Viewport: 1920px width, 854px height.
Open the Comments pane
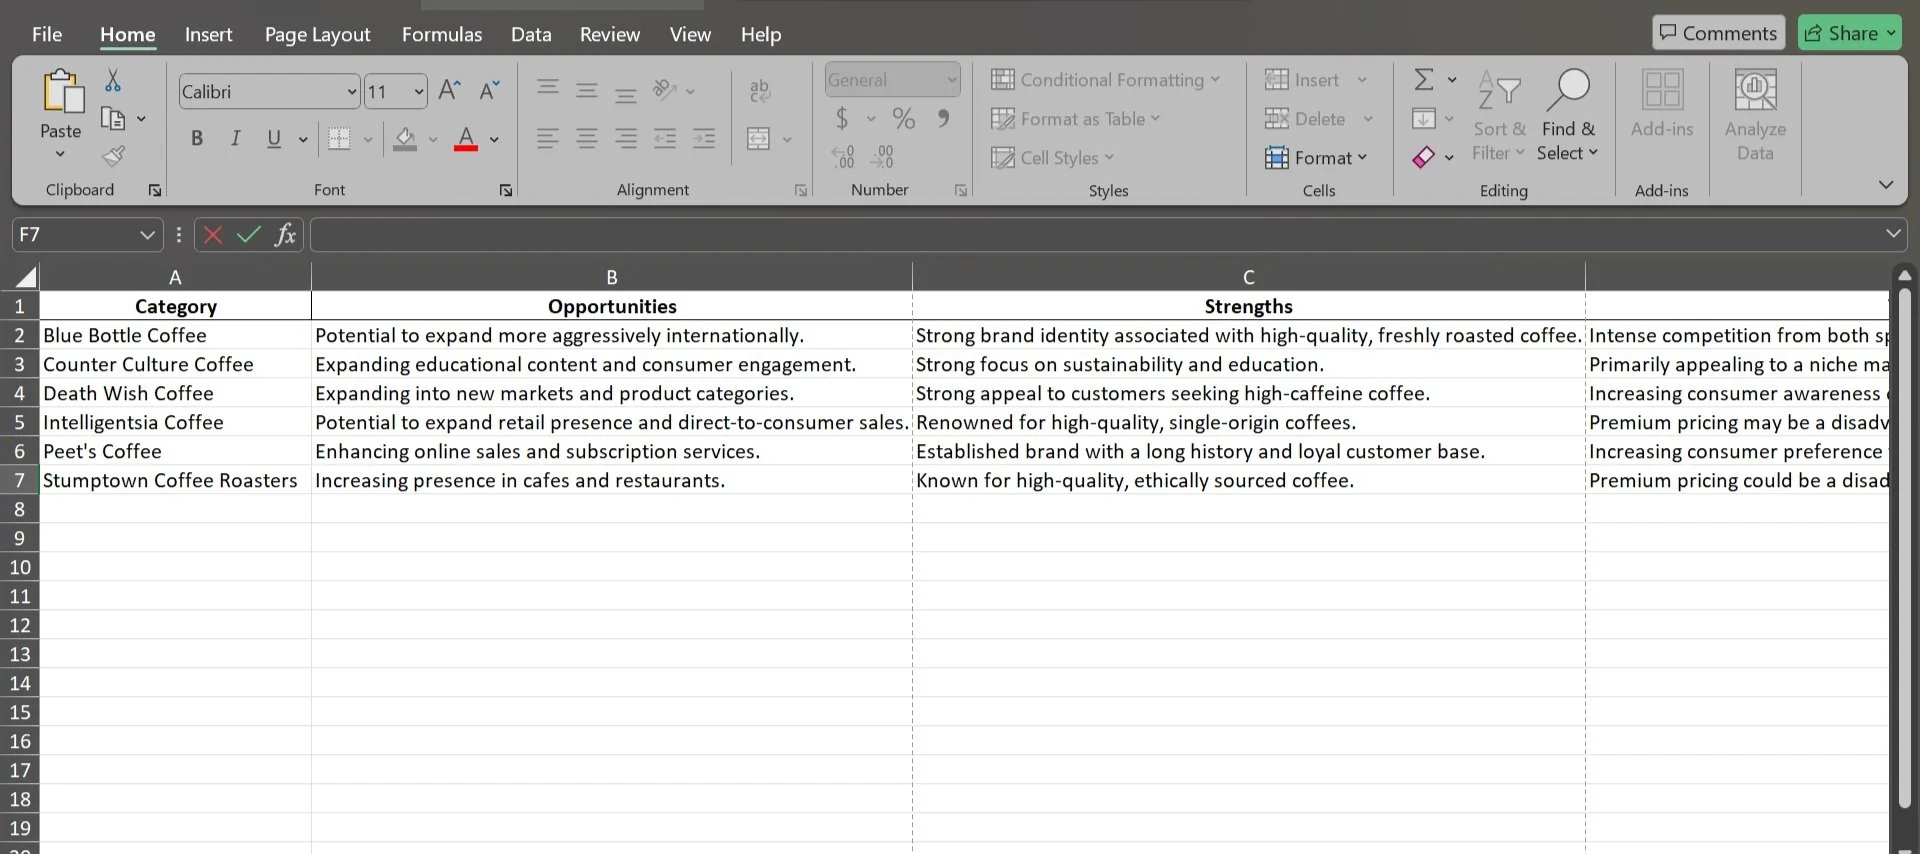tap(1718, 33)
